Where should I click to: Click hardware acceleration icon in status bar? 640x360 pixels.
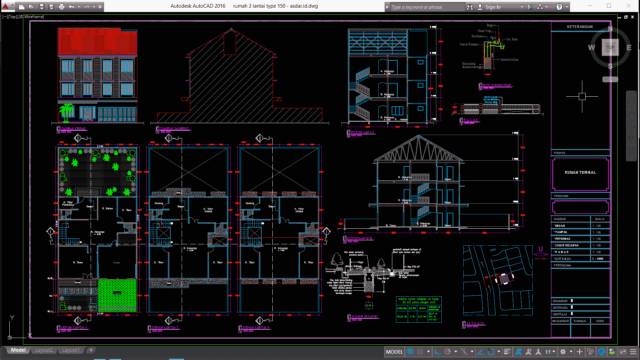[602, 352]
